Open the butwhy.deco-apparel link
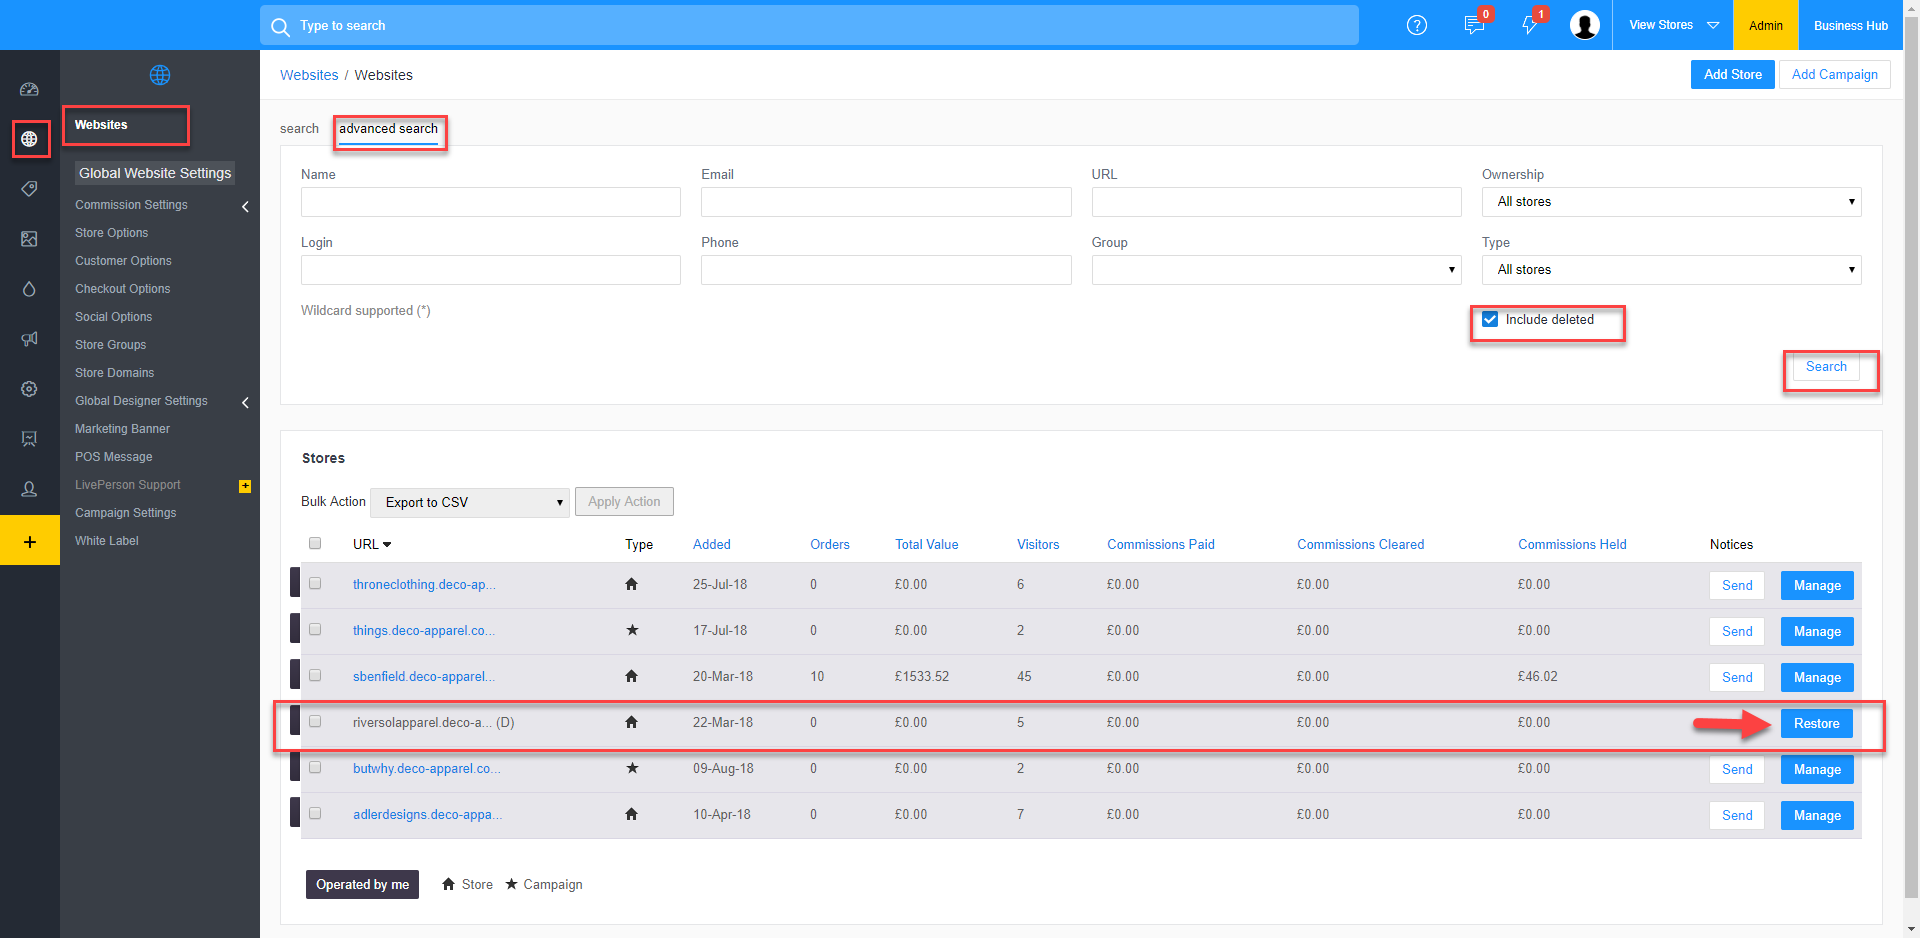Viewport: 1920px width, 938px height. pyautogui.click(x=426, y=769)
